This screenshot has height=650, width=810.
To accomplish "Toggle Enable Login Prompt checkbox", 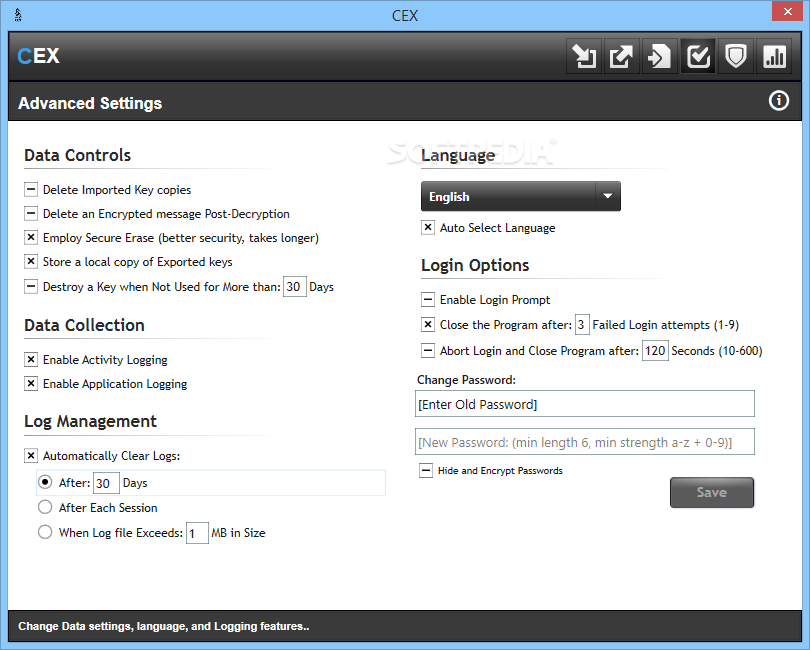I will [428, 300].
